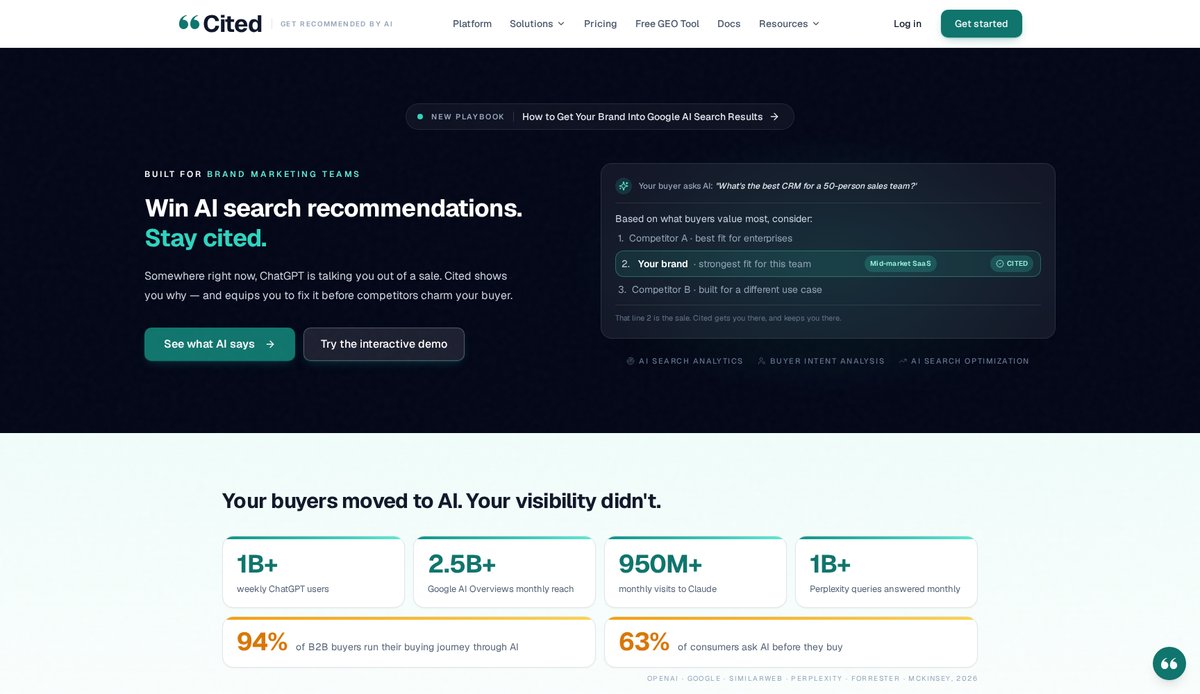Open the Platform menu item
The height and width of the screenshot is (694, 1200).
point(472,24)
